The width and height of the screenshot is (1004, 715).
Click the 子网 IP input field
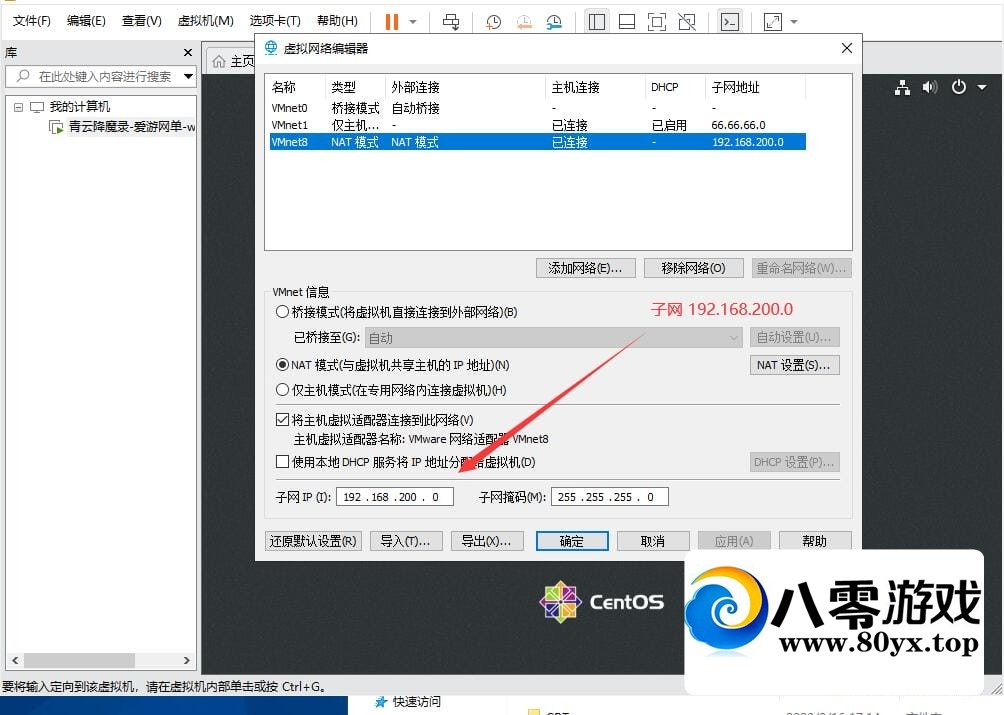pyautogui.click(x=394, y=497)
